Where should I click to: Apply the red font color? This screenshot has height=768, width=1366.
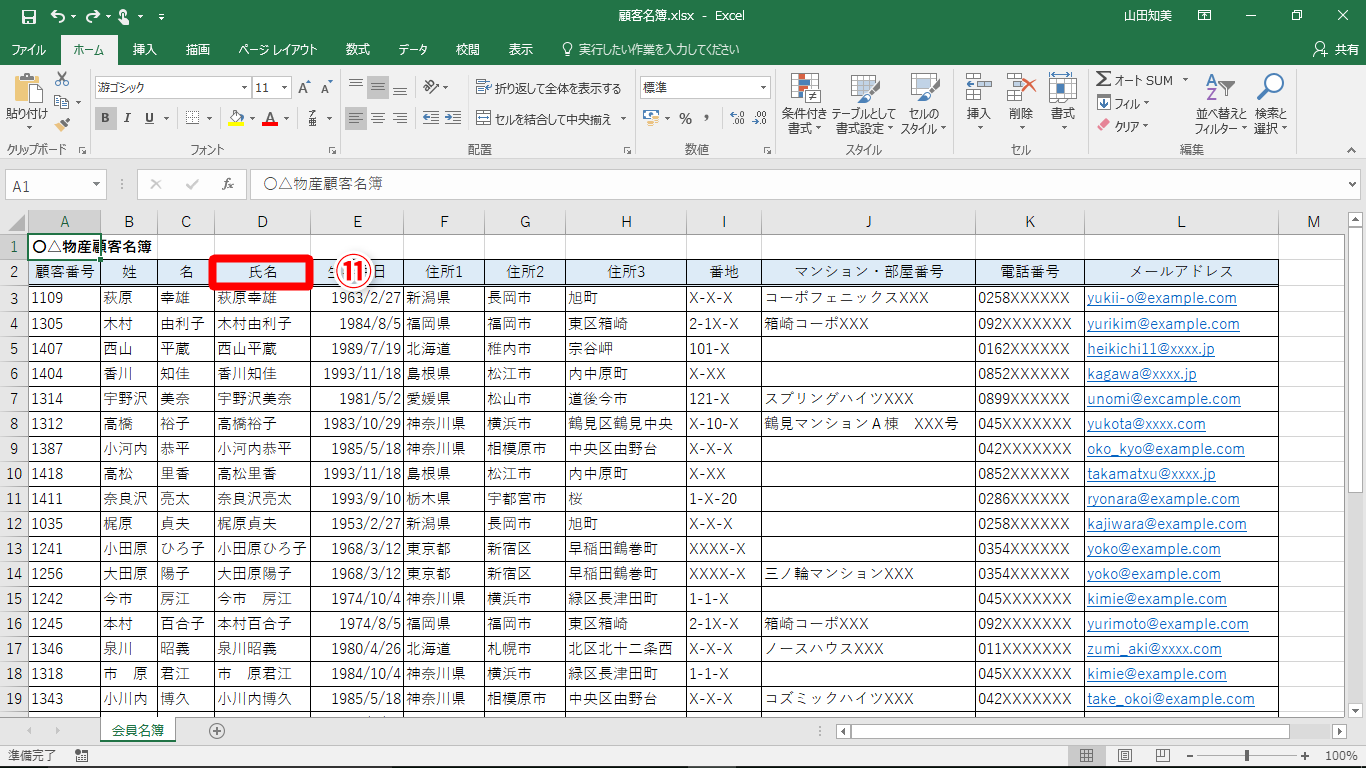tap(269, 118)
